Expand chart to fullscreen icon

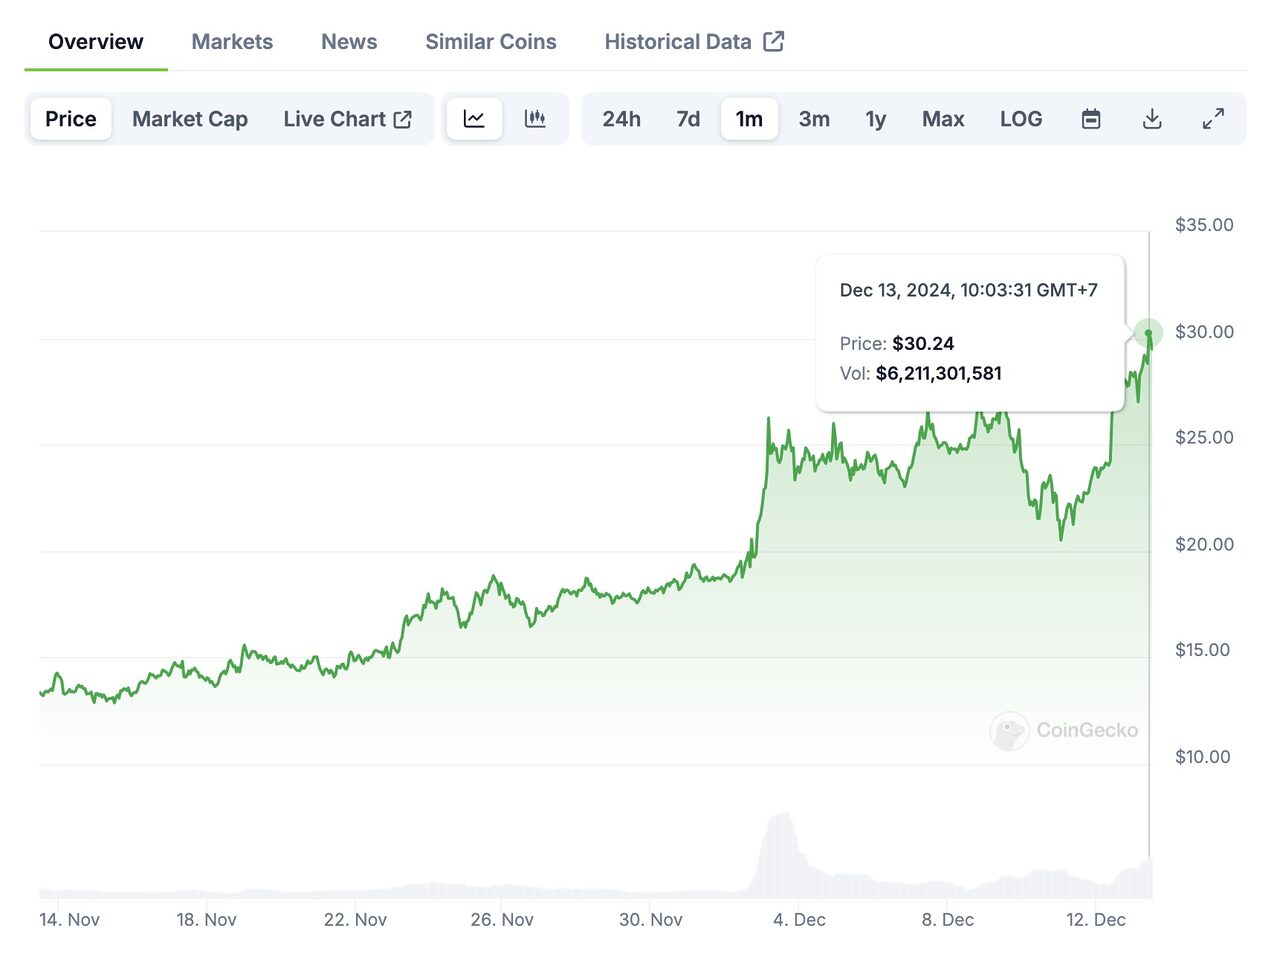click(1213, 119)
